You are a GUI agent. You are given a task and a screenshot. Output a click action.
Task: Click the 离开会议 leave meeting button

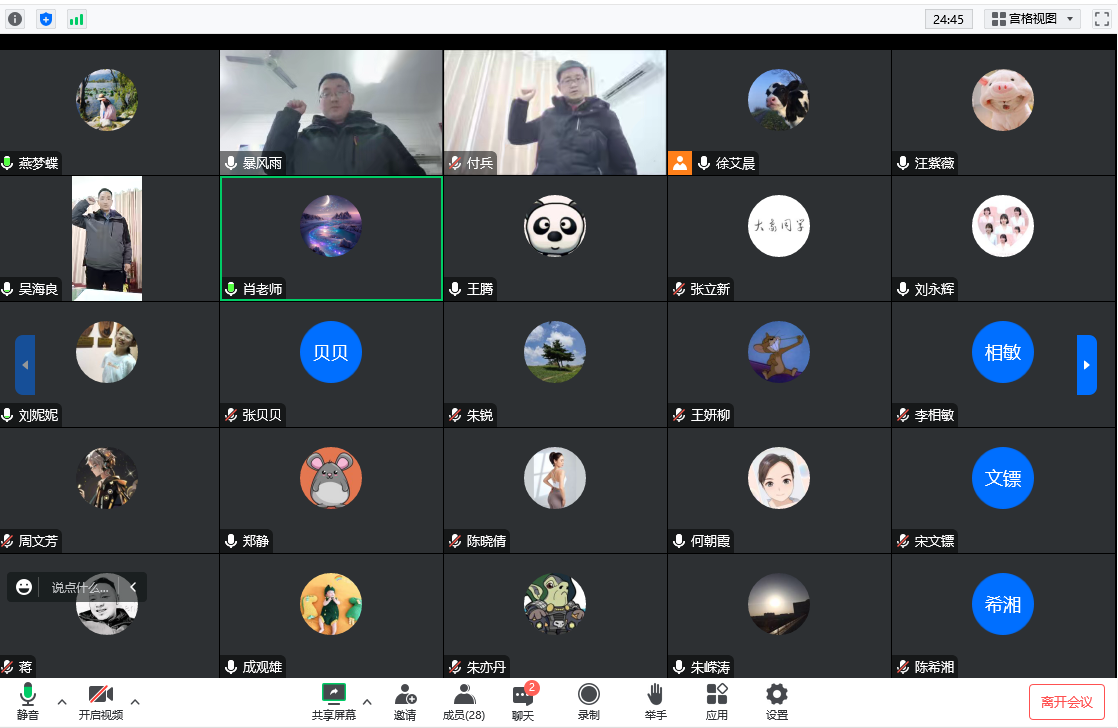tap(1066, 702)
